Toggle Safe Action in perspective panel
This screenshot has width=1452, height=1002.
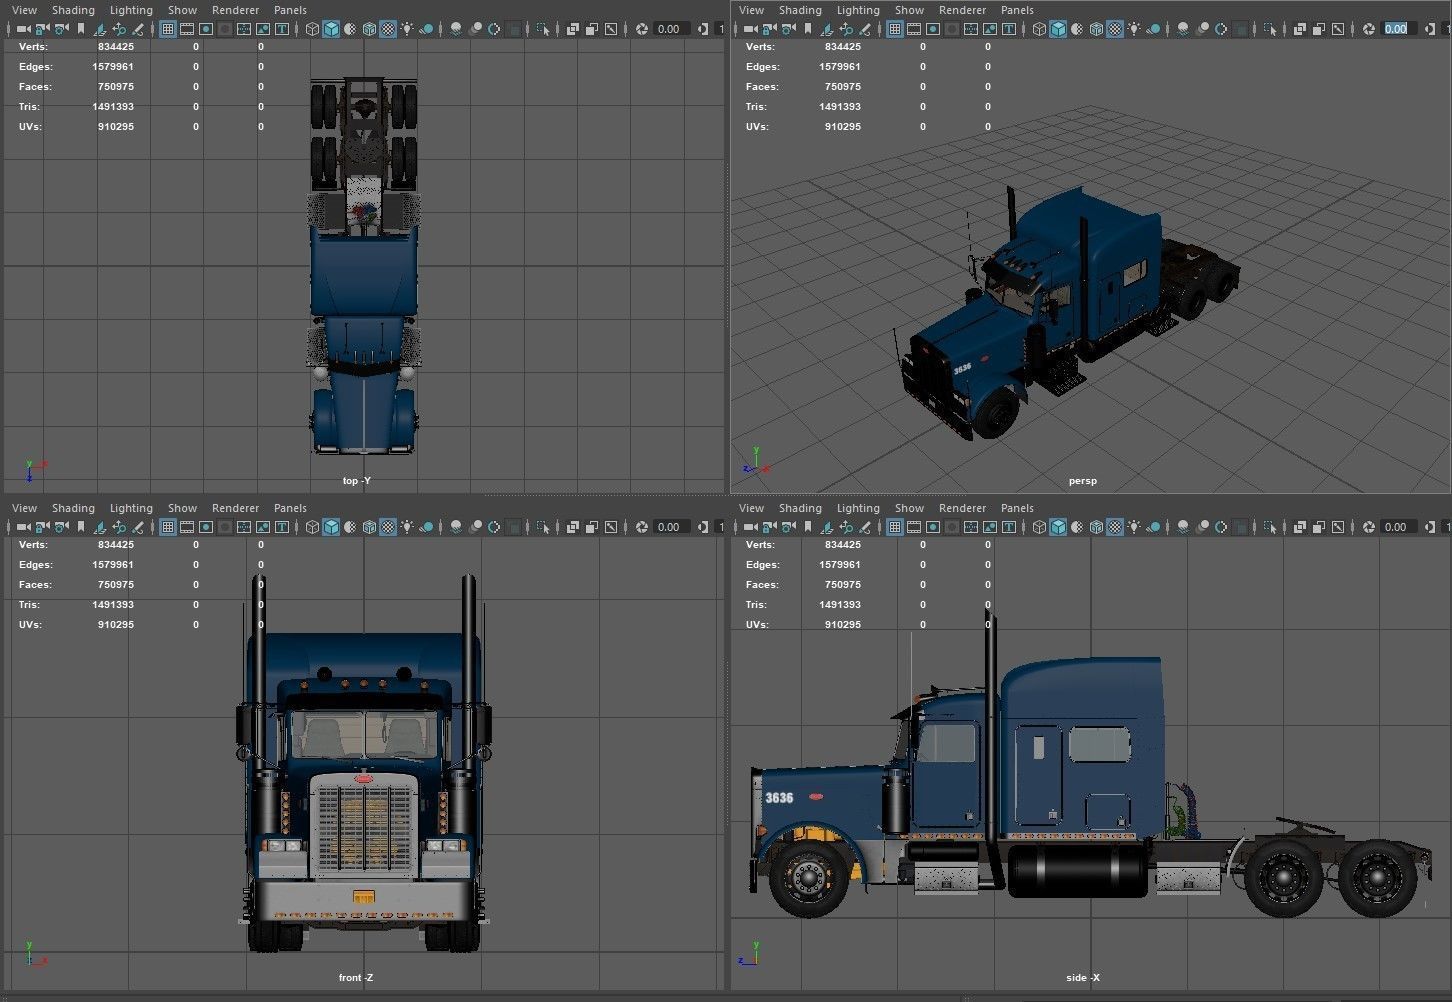990,29
